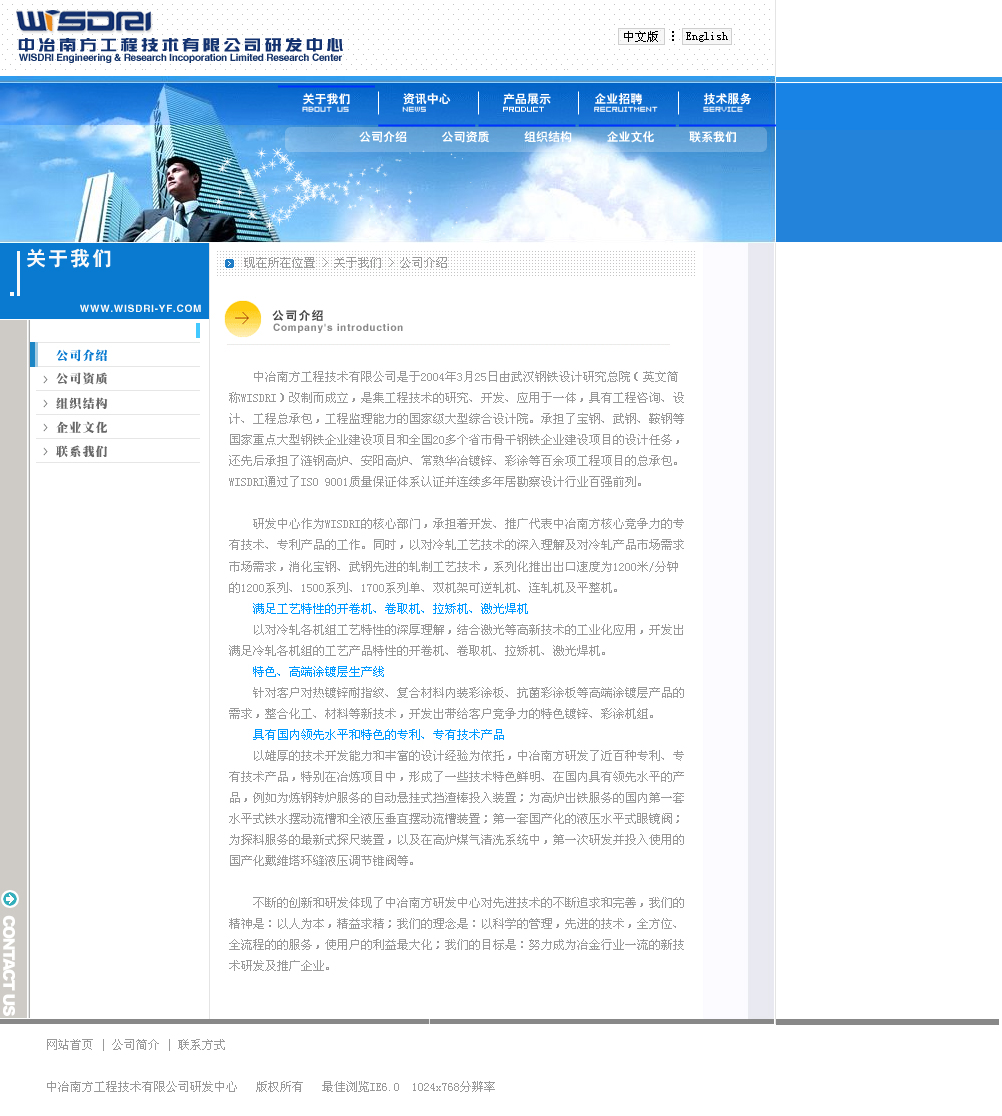Open 公司资质 in left sidebar
The width and height of the screenshot is (1002, 1116).
[82, 379]
